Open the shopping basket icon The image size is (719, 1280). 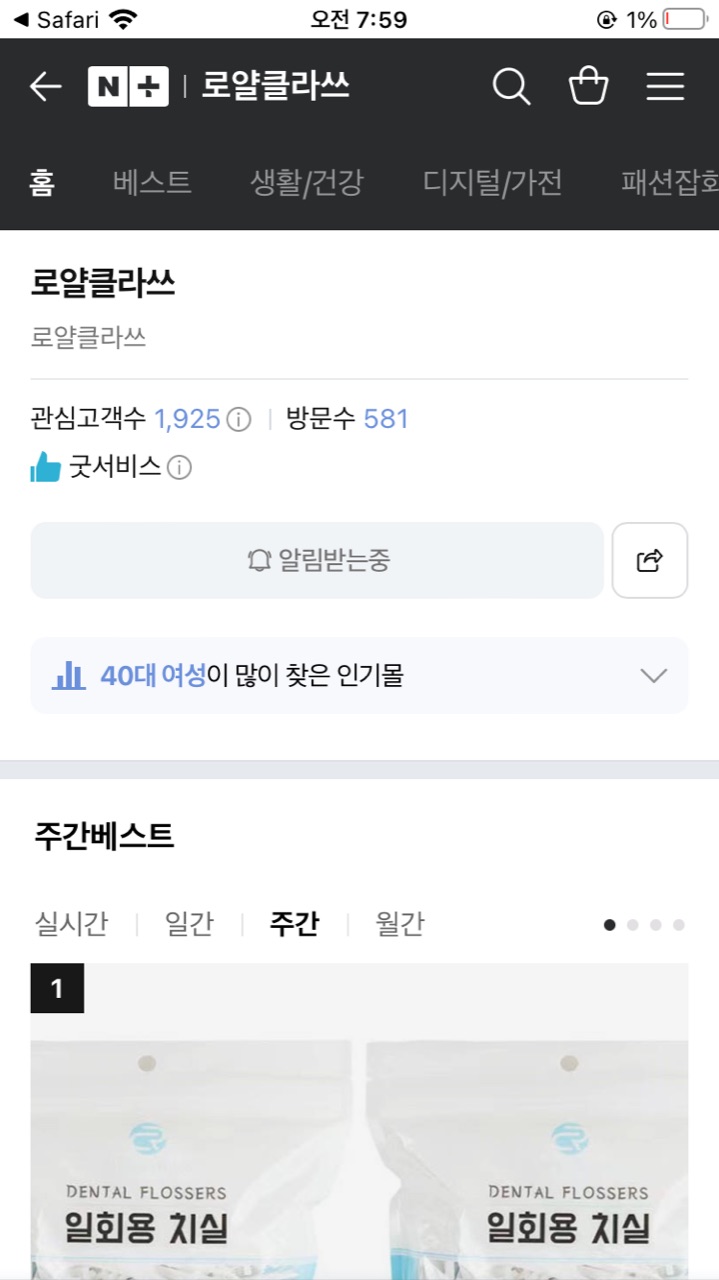coord(588,87)
